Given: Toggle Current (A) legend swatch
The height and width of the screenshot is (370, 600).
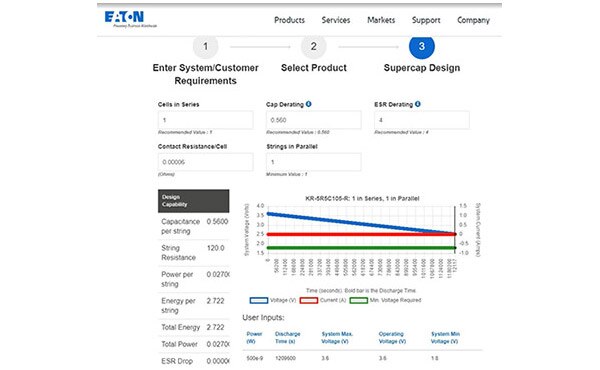Looking at the screenshot, I should coord(309,300).
